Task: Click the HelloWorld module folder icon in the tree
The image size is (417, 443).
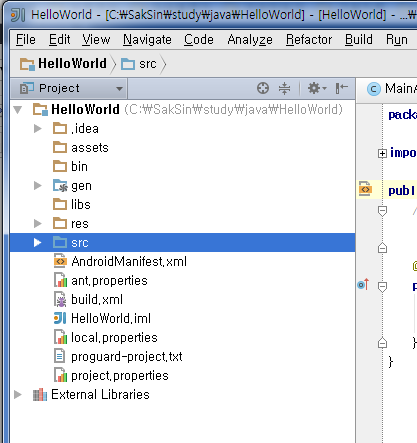Action: pyautogui.click(x=40, y=109)
